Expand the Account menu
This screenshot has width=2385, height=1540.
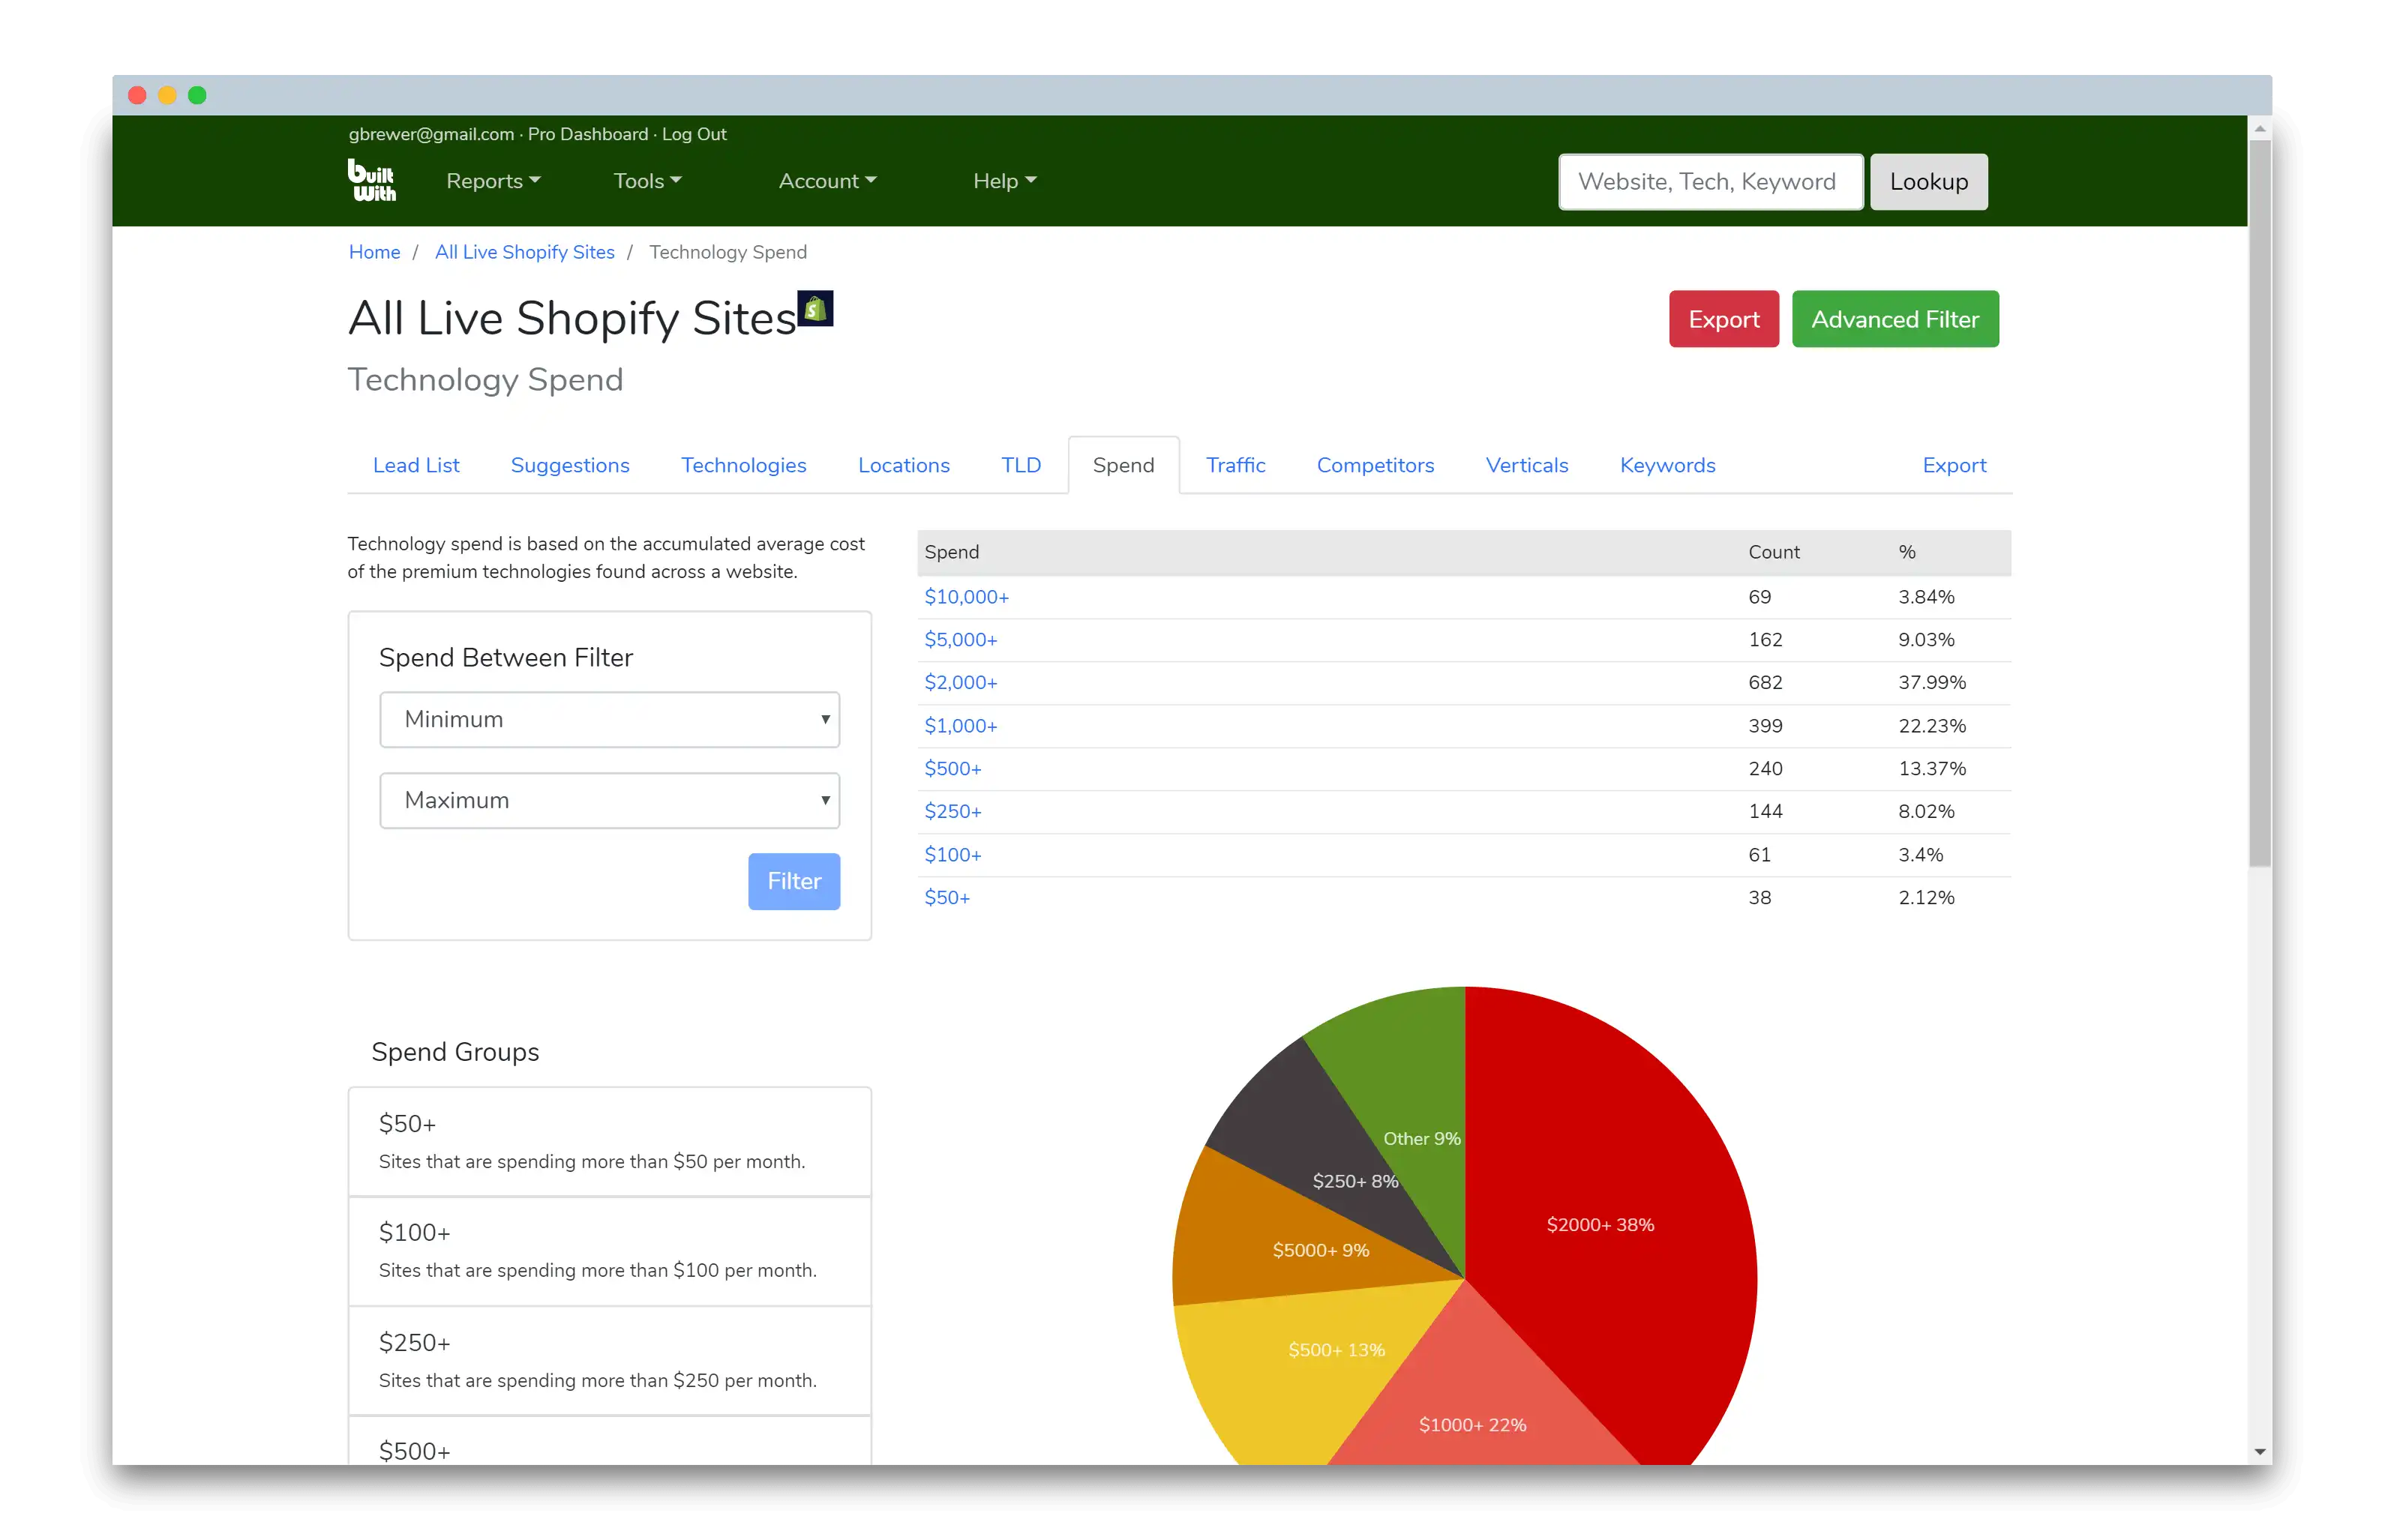pos(827,181)
